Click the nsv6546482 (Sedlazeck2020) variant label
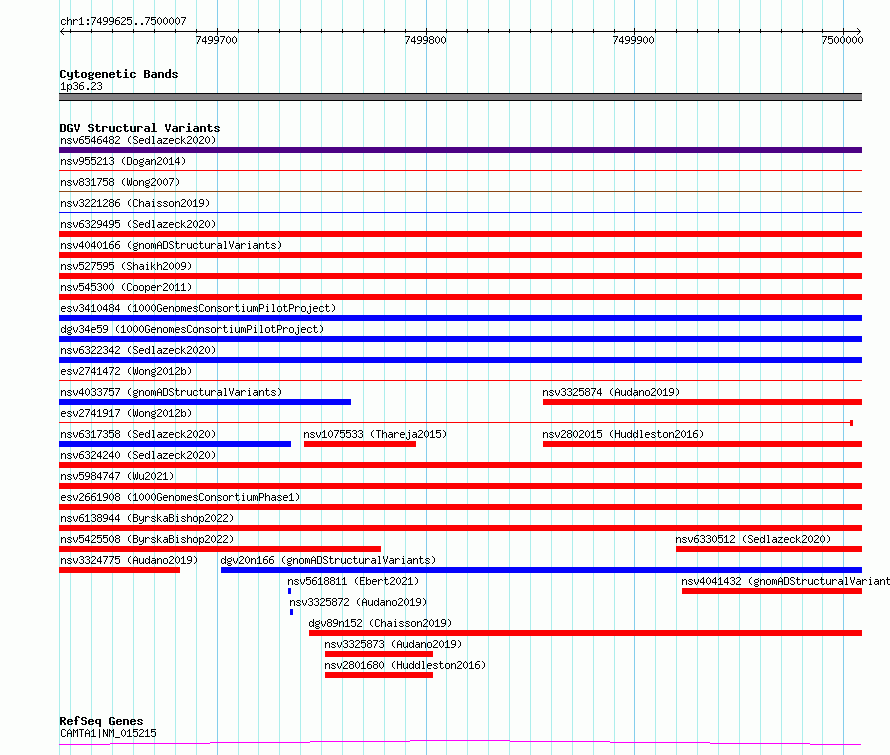The width and height of the screenshot is (890, 755). [138, 140]
